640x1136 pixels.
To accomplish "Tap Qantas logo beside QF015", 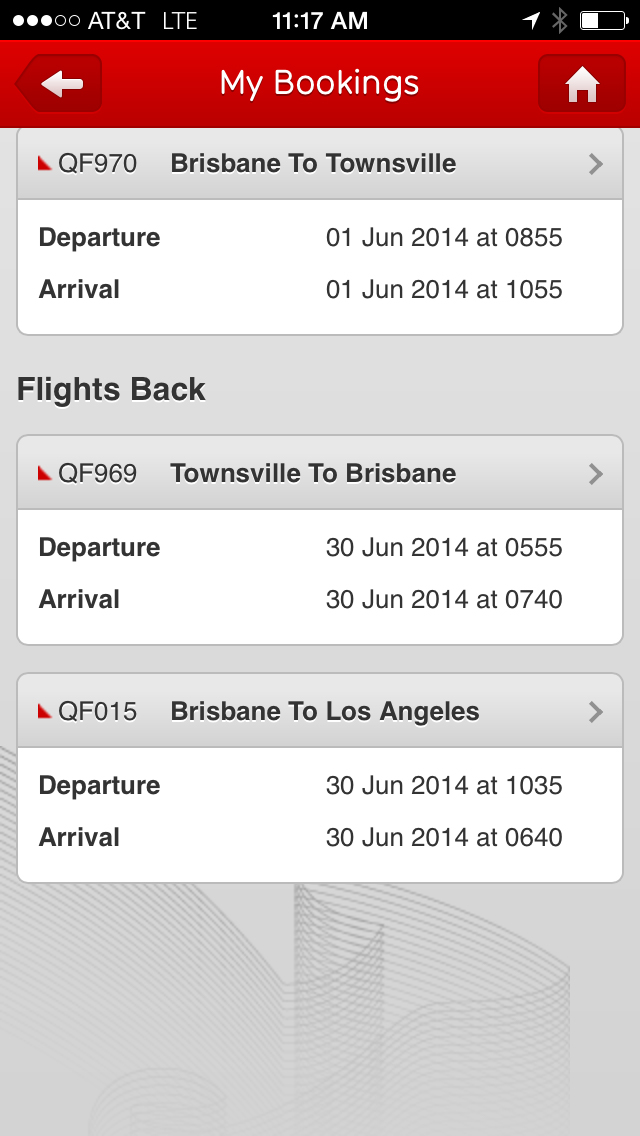I will [45, 711].
